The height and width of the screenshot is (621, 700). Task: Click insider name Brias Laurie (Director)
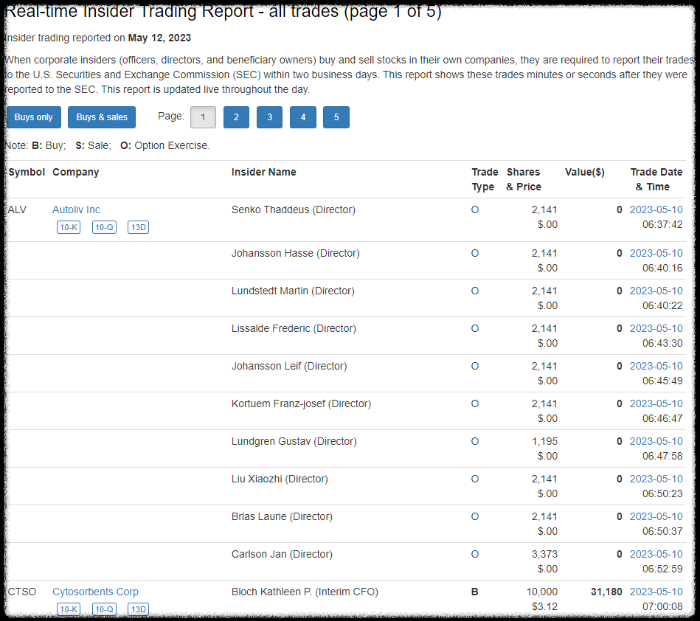[x=282, y=517]
